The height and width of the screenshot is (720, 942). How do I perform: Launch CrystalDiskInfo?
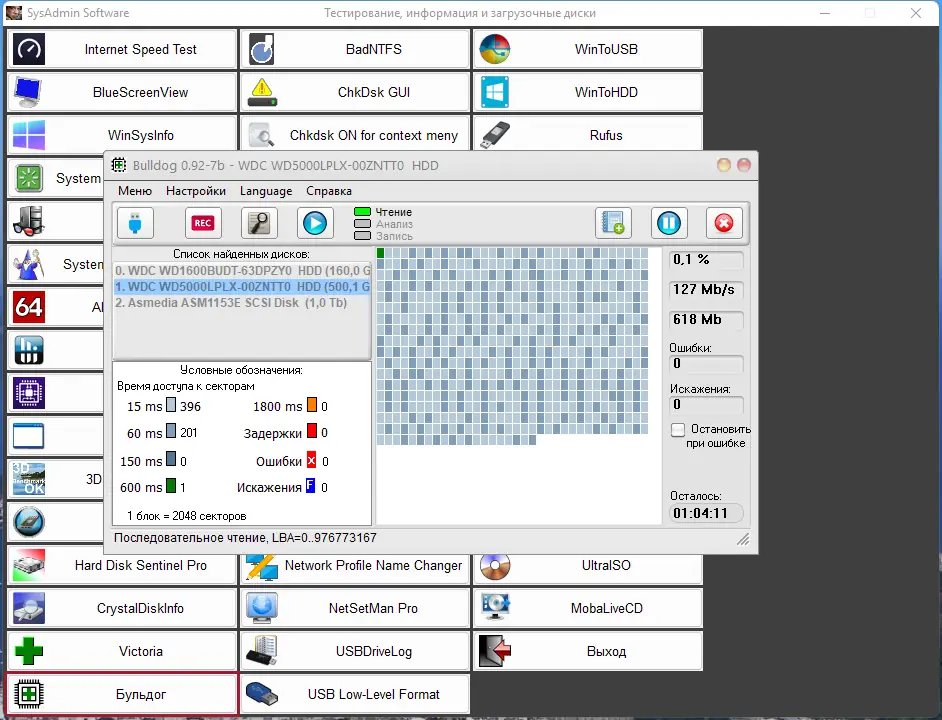click(x=122, y=608)
